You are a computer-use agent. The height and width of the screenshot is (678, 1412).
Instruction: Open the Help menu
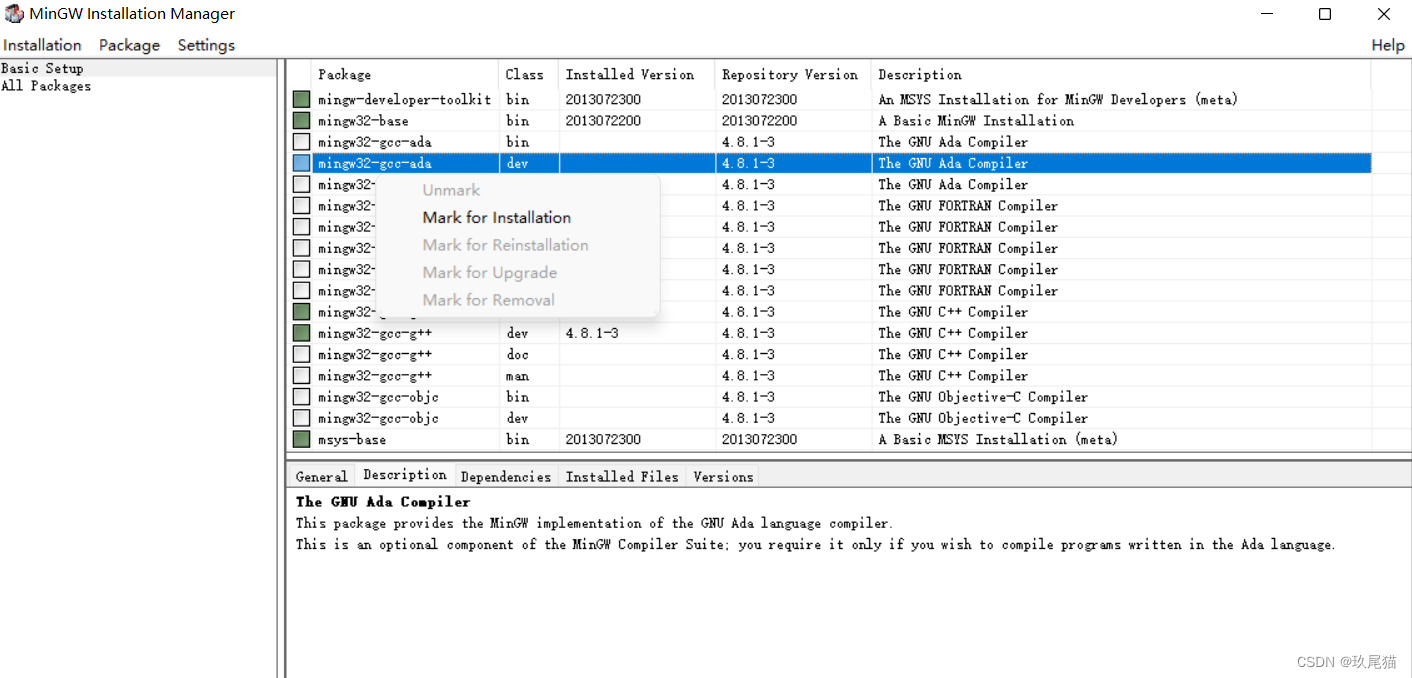(1387, 45)
